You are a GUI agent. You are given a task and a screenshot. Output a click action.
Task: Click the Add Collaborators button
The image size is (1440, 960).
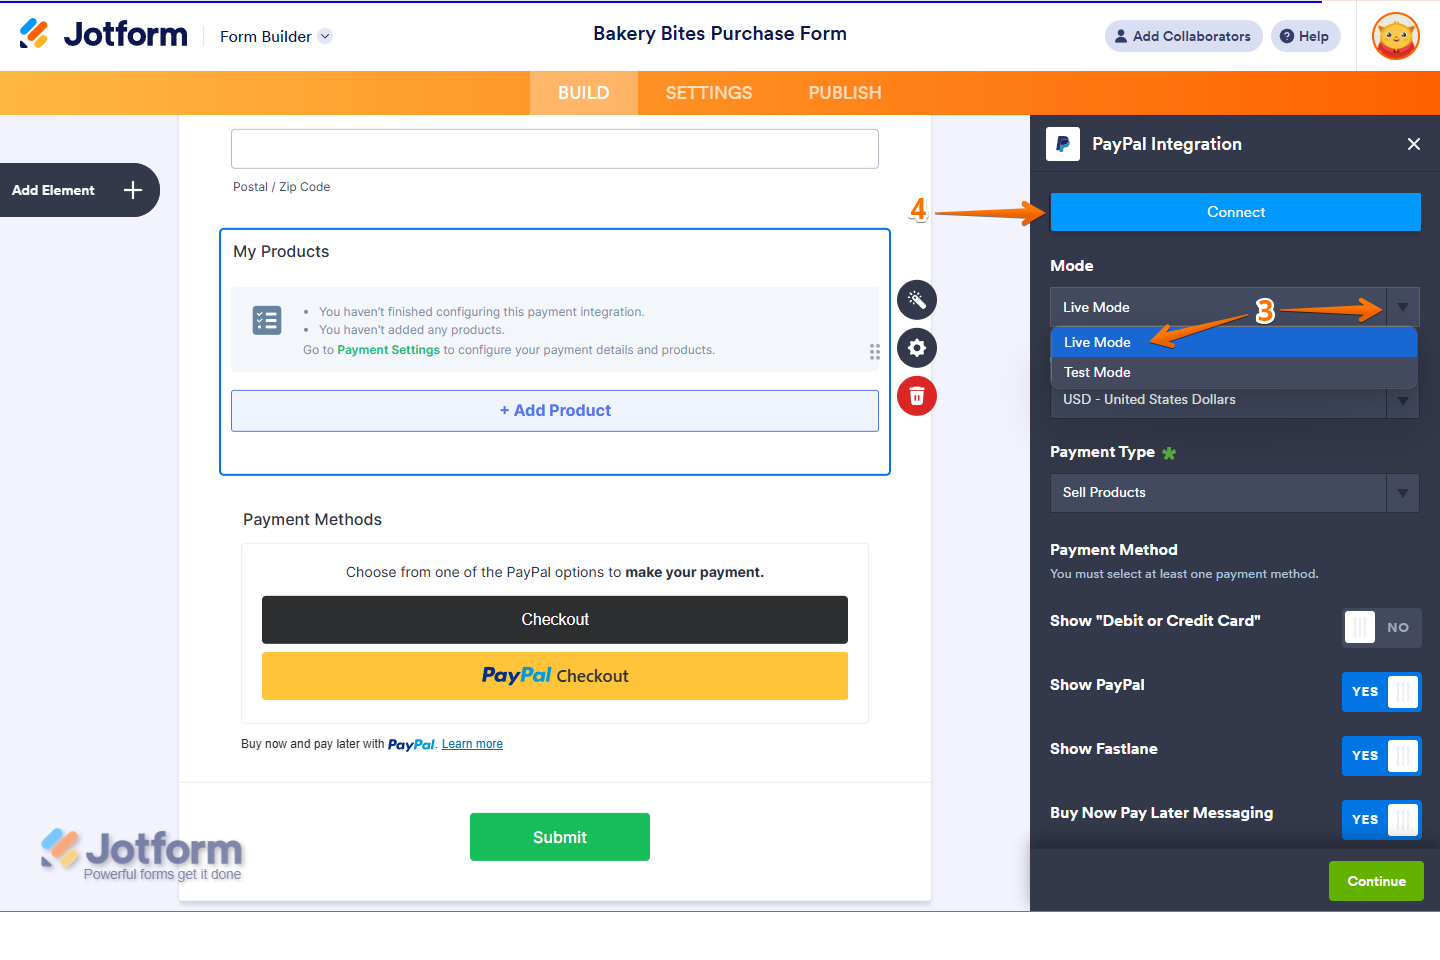1184,36
